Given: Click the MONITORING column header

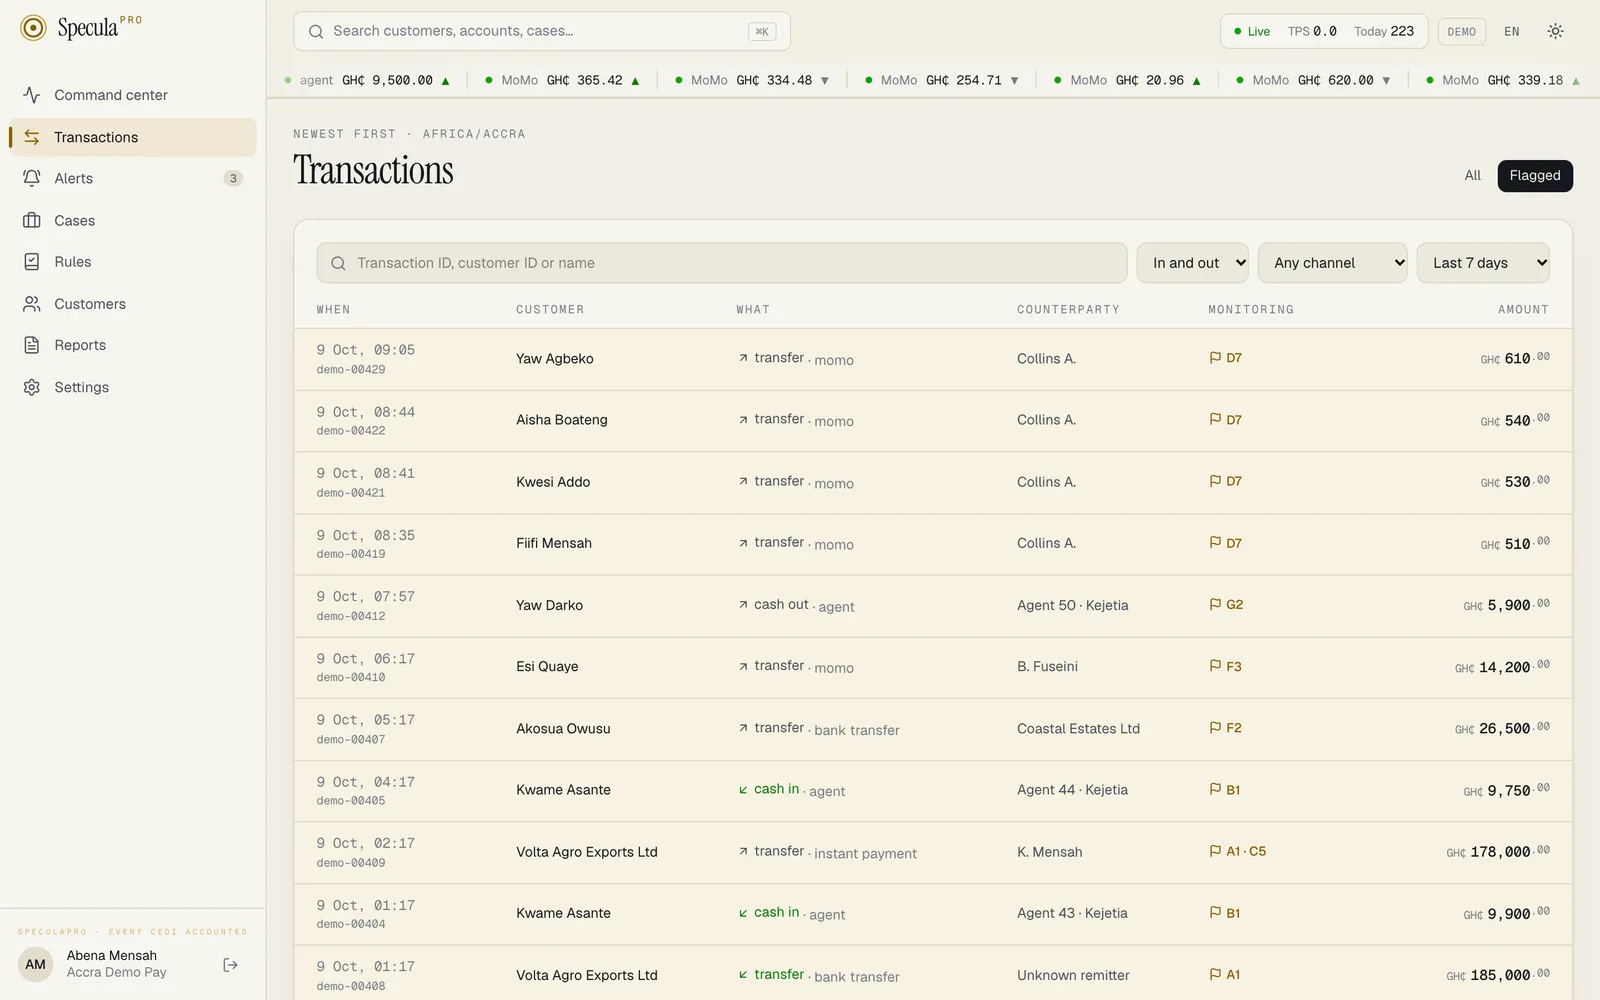Looking at the screenshot, I should coord(1251,310).
